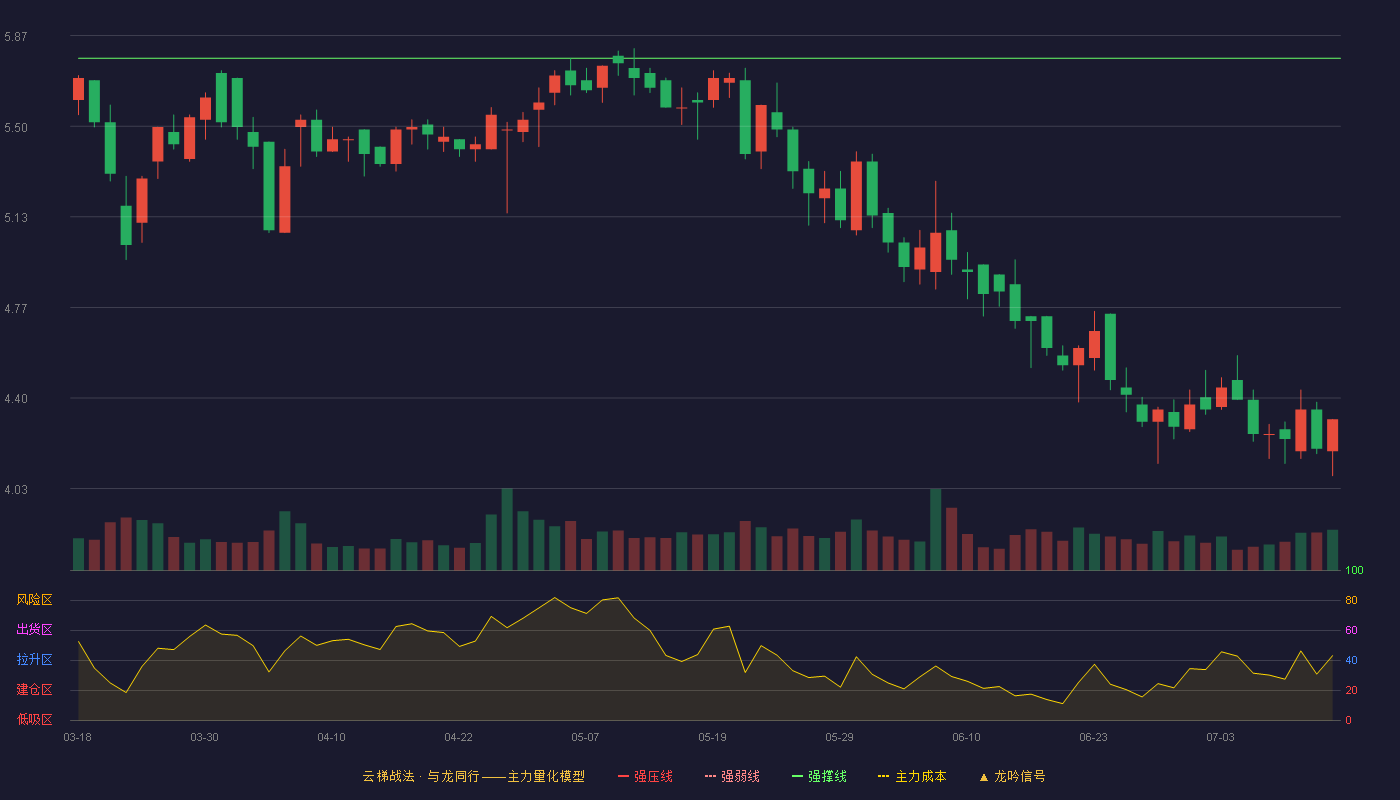Click the red 20 indicator axis value
The width and height of the screenshot is (1400, 800).
[1351, 690]
